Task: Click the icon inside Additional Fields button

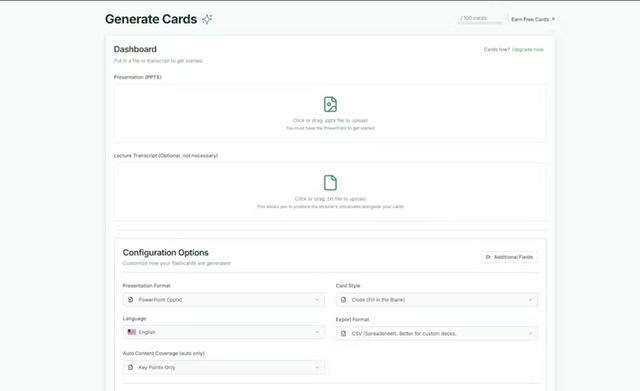Action: click(x=488, y=257)
